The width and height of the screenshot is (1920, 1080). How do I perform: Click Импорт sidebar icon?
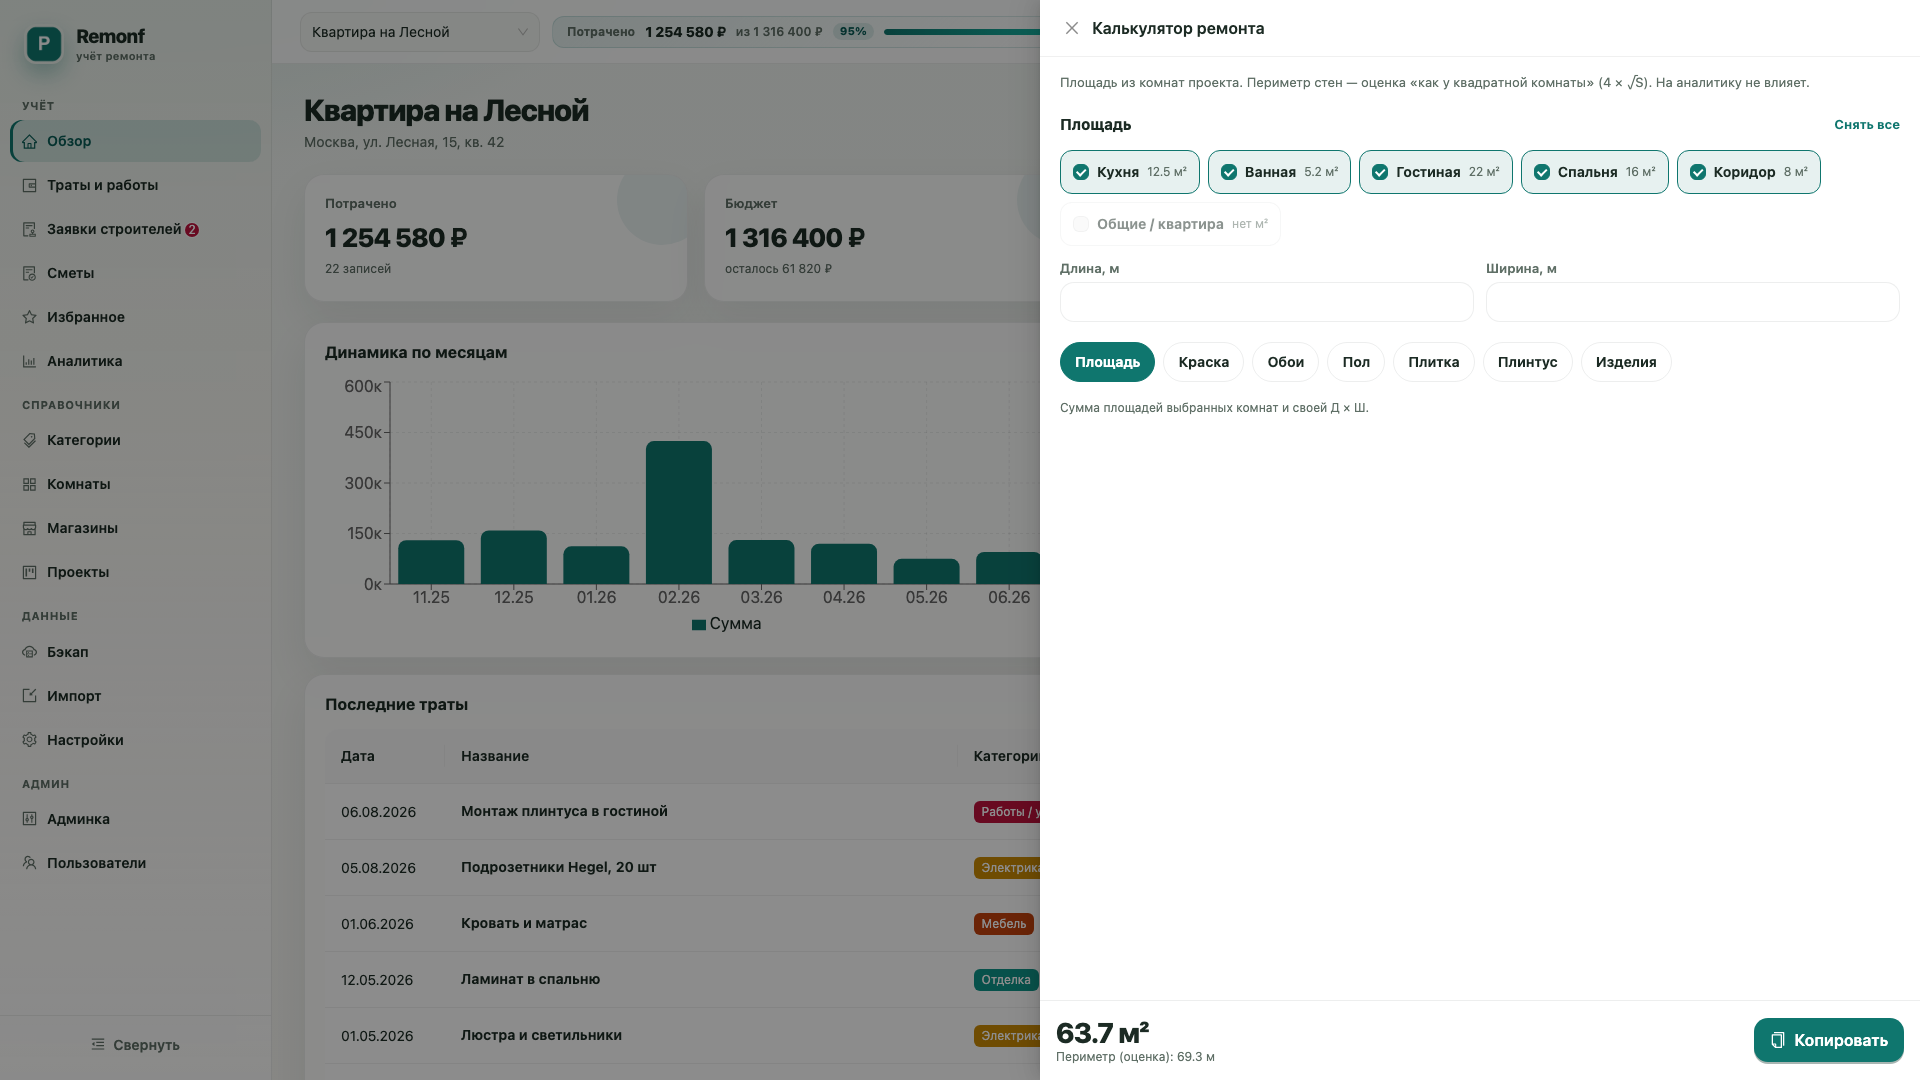coord(30,696)
